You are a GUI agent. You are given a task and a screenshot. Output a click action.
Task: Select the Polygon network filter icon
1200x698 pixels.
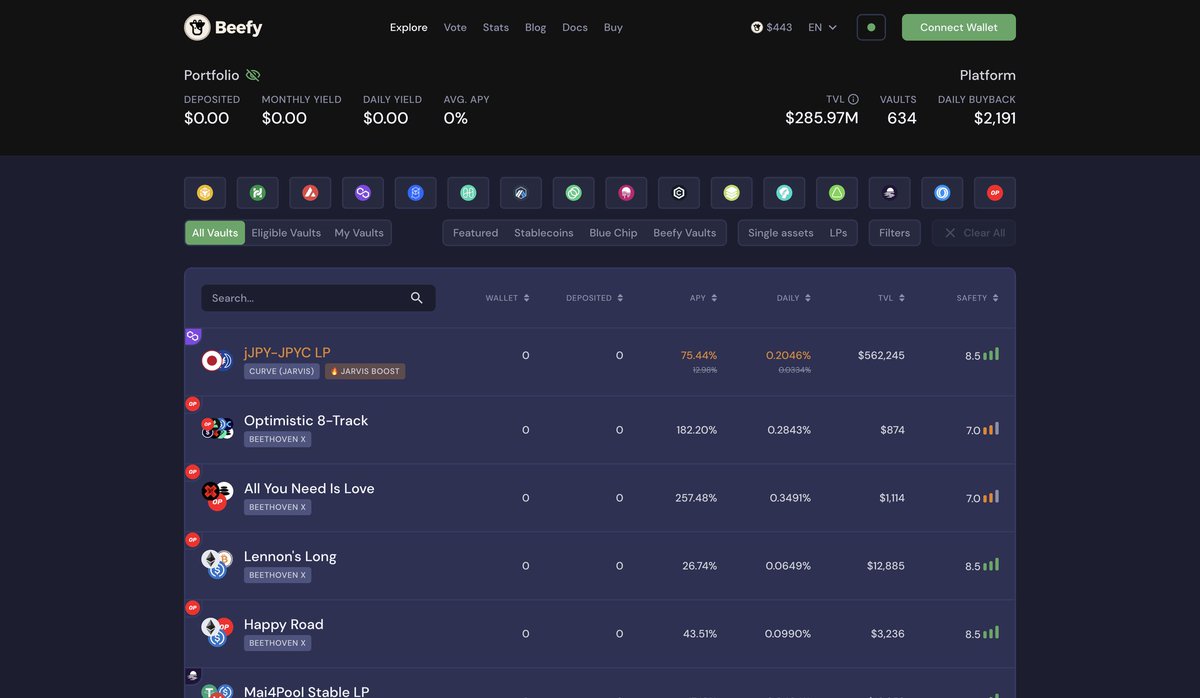[363, 191]
